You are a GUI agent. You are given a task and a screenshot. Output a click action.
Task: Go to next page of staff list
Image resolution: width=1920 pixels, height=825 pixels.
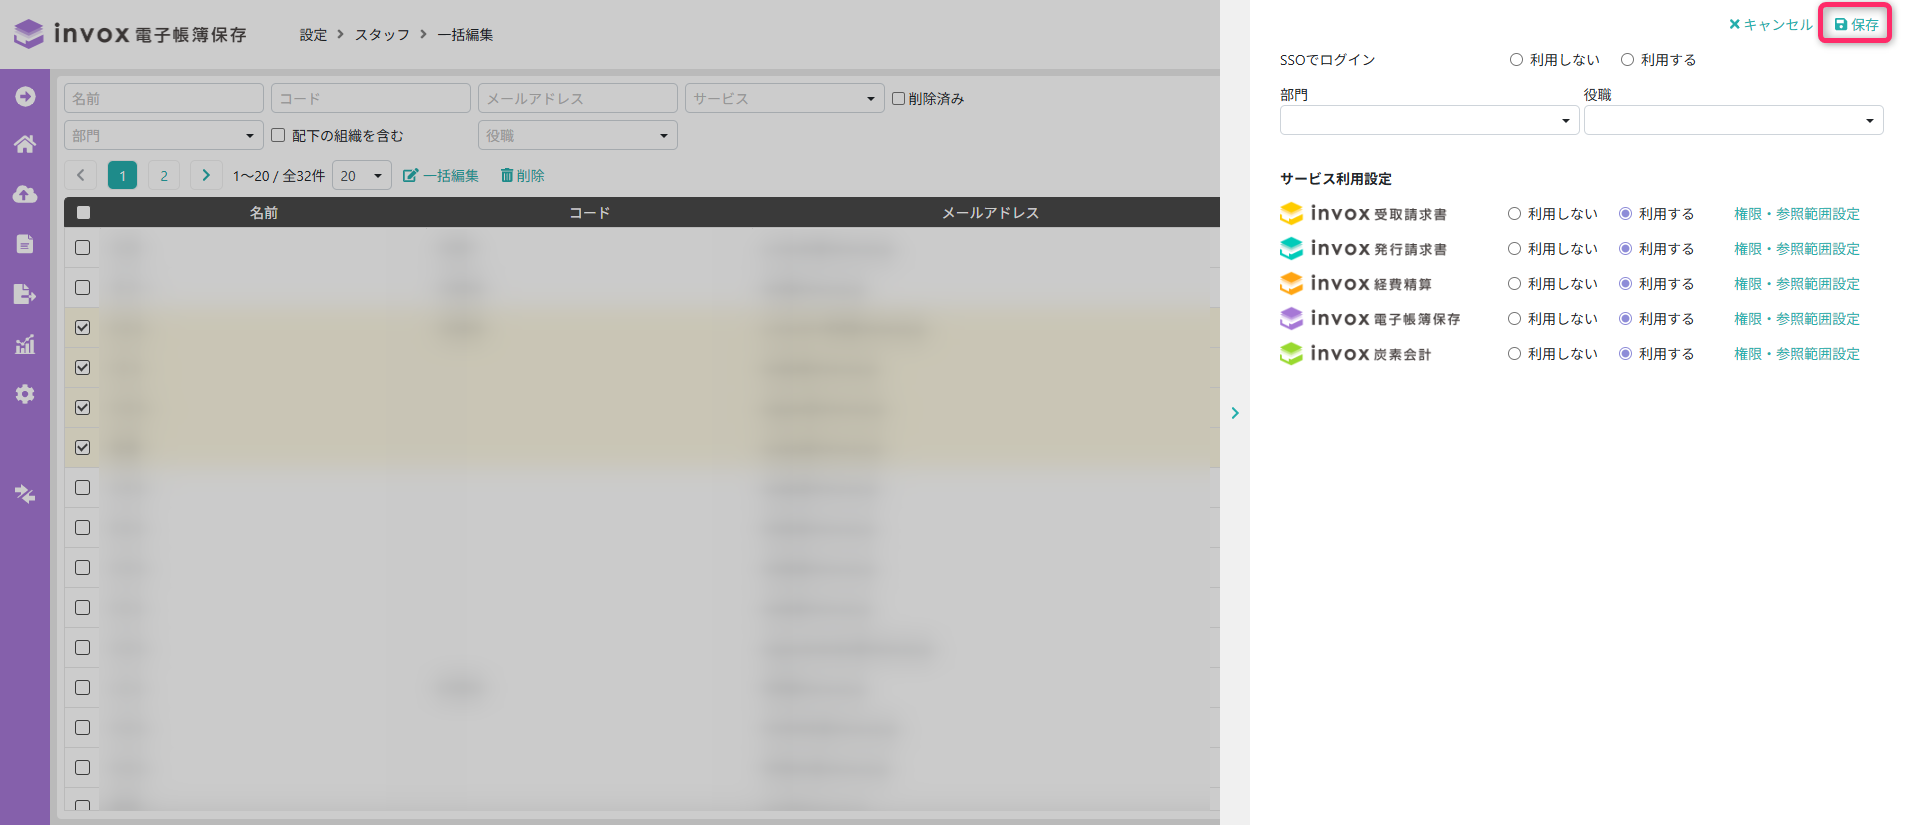206,176
